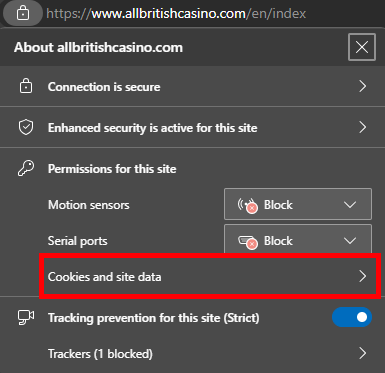Click Enhanced security is active text
The image size is (385, 373).
[x=153, y=128]
